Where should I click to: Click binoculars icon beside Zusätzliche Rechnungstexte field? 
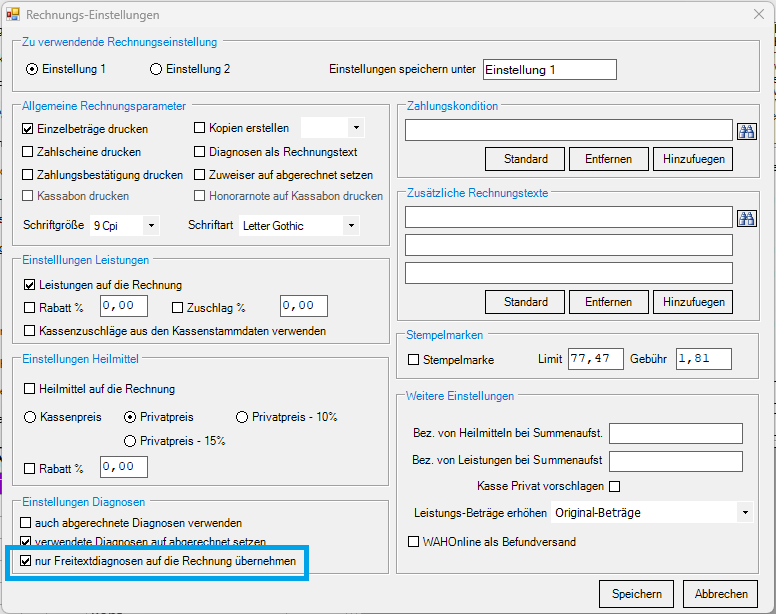(747, 218)
